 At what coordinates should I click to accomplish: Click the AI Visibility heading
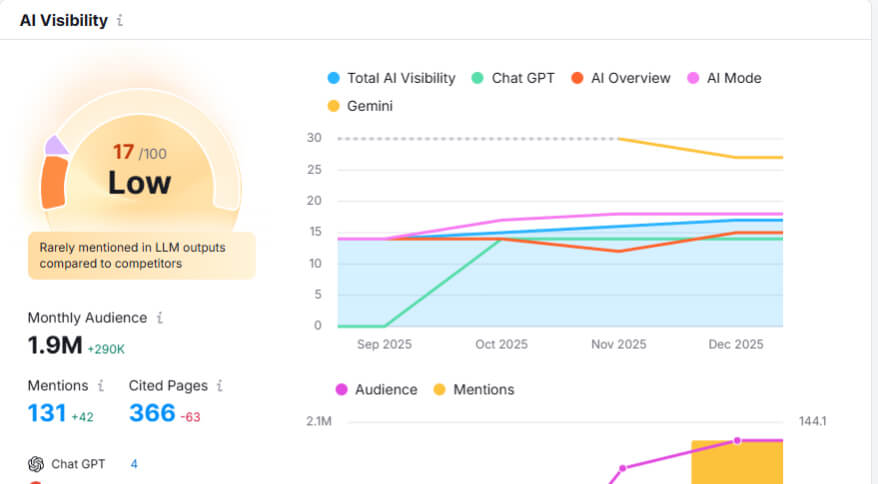coord(64,21)
